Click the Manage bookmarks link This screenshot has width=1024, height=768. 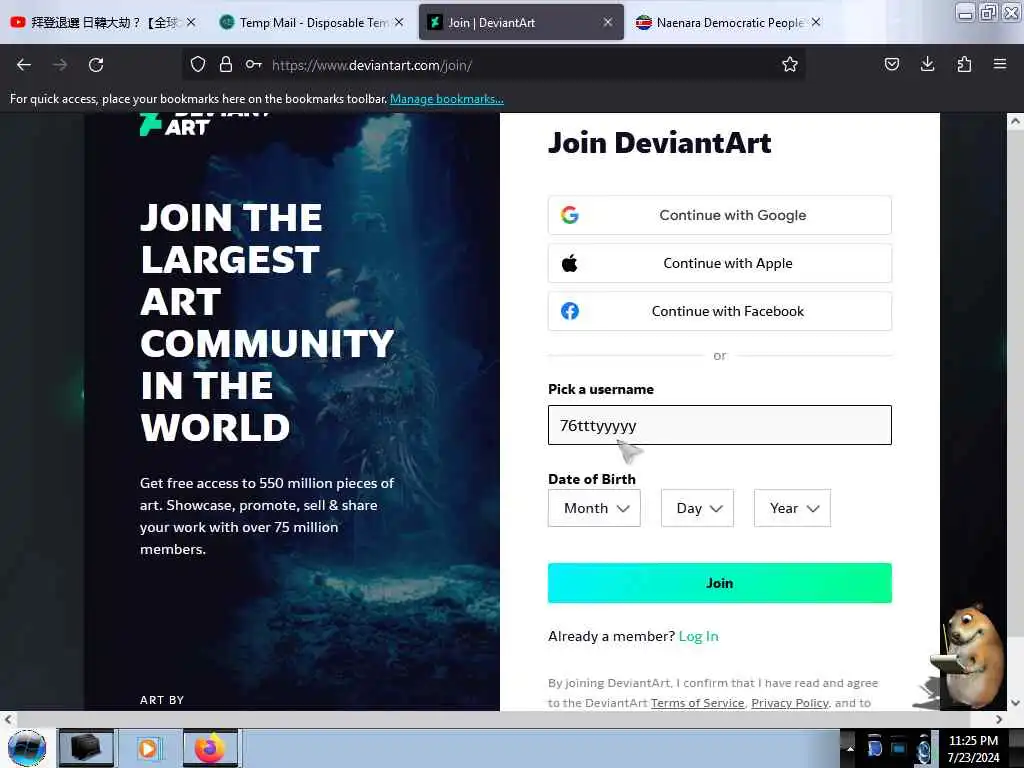[447, 99]
